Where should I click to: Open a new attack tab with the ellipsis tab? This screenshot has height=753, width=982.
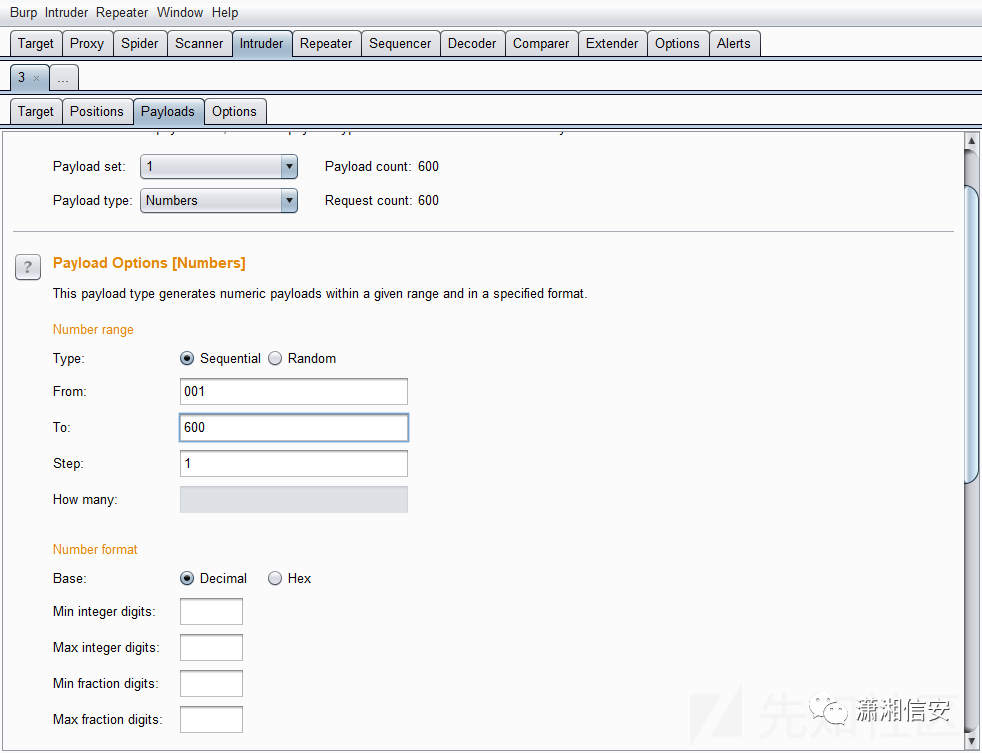point(63,78)
